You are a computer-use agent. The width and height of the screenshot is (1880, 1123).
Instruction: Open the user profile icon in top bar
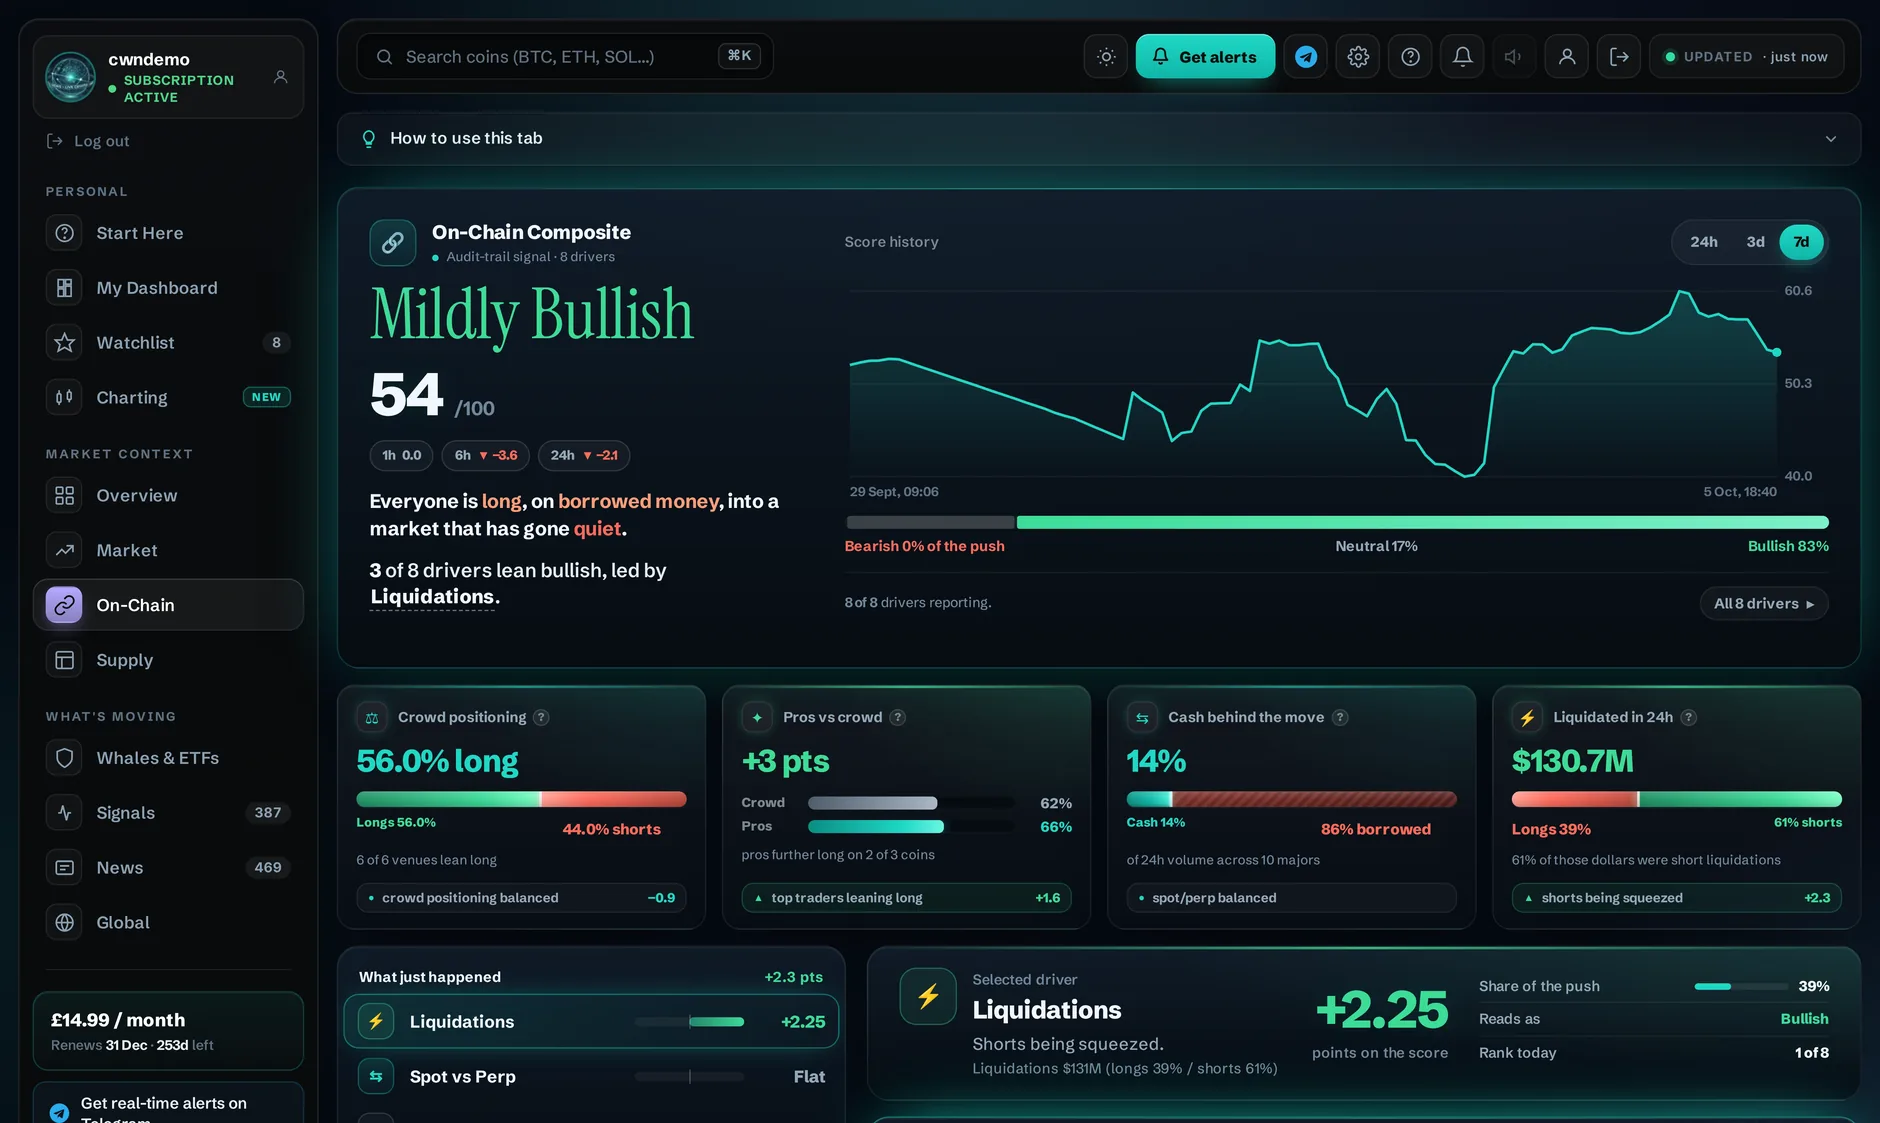point(1567,57)
